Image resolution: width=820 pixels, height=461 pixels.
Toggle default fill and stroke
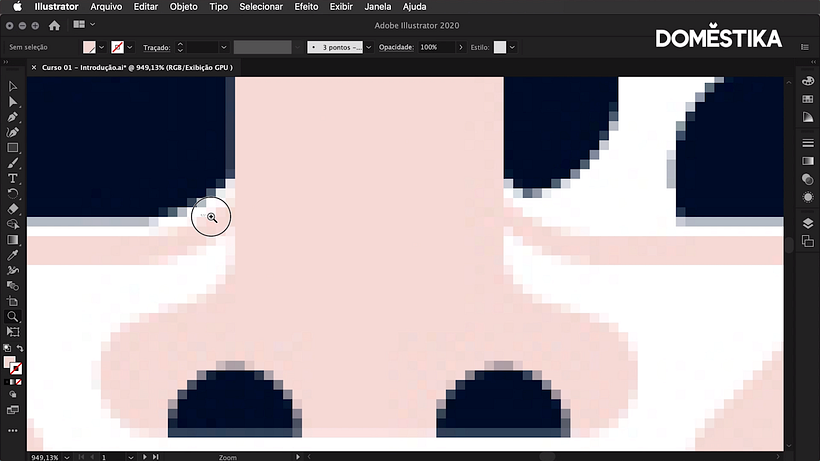[x=7, y=348]
